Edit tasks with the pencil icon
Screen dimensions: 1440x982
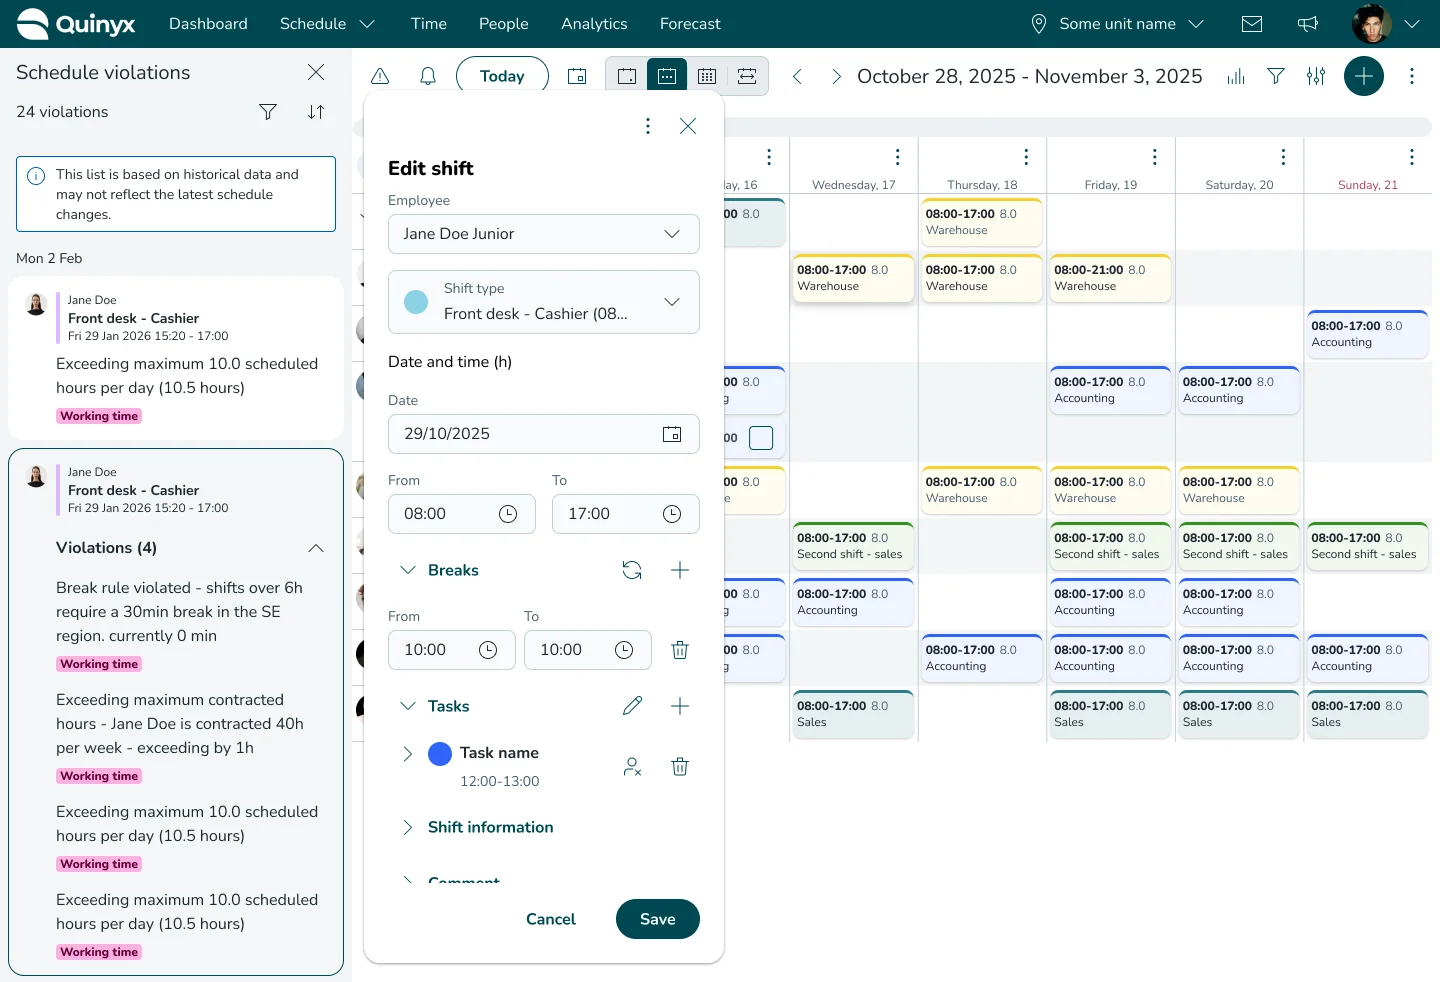tap(632, 706)
